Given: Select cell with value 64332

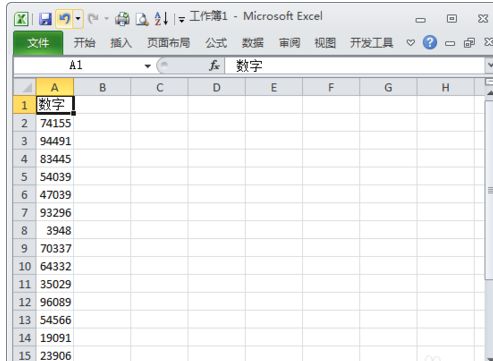Looking at the screenshot, I should pos(55,266).
